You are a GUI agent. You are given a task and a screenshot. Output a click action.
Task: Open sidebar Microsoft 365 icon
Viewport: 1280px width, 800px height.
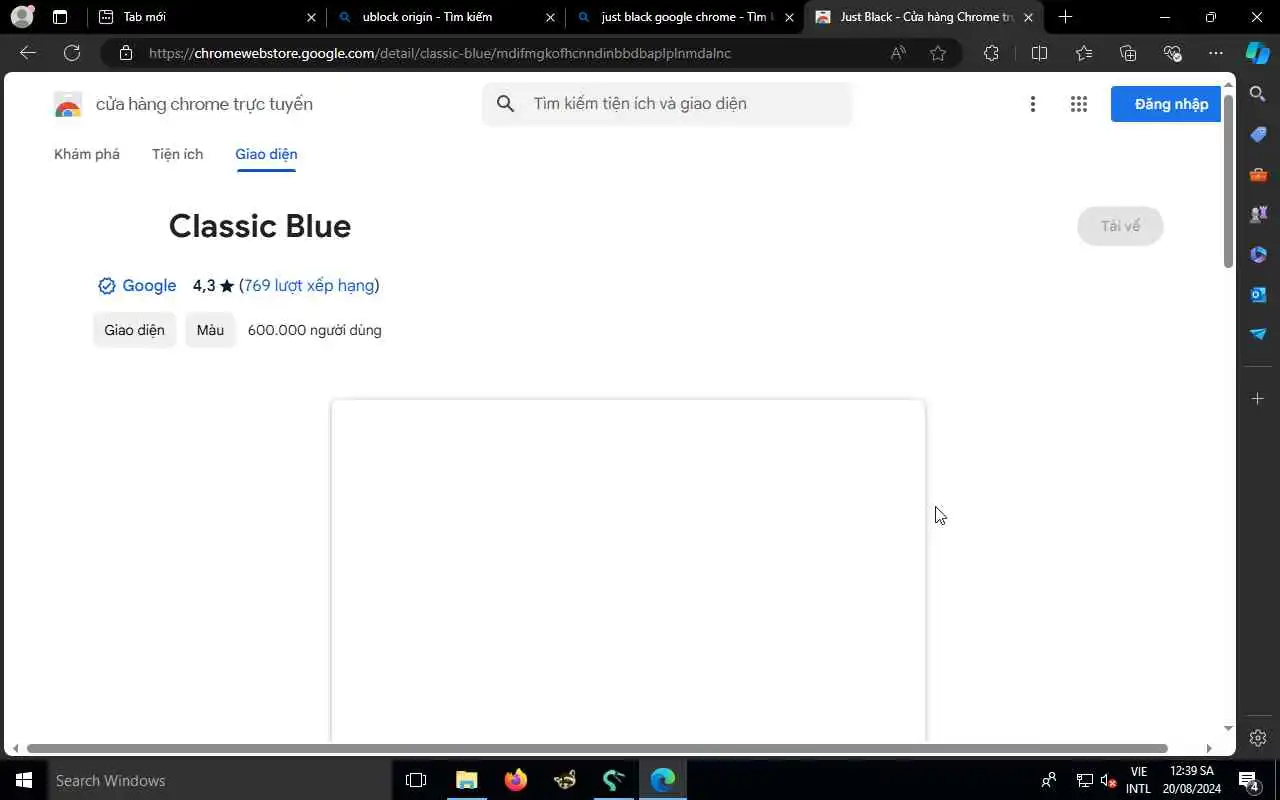tap(1258, 254)
